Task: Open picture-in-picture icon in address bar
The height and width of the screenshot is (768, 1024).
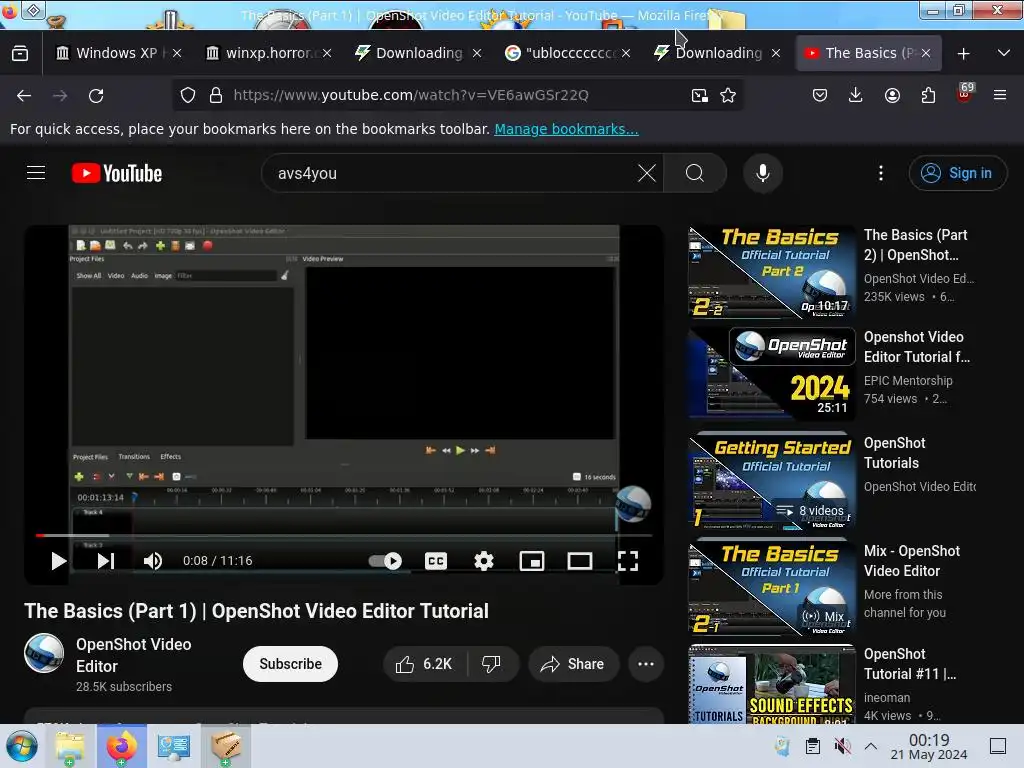Action: [699, 95]
